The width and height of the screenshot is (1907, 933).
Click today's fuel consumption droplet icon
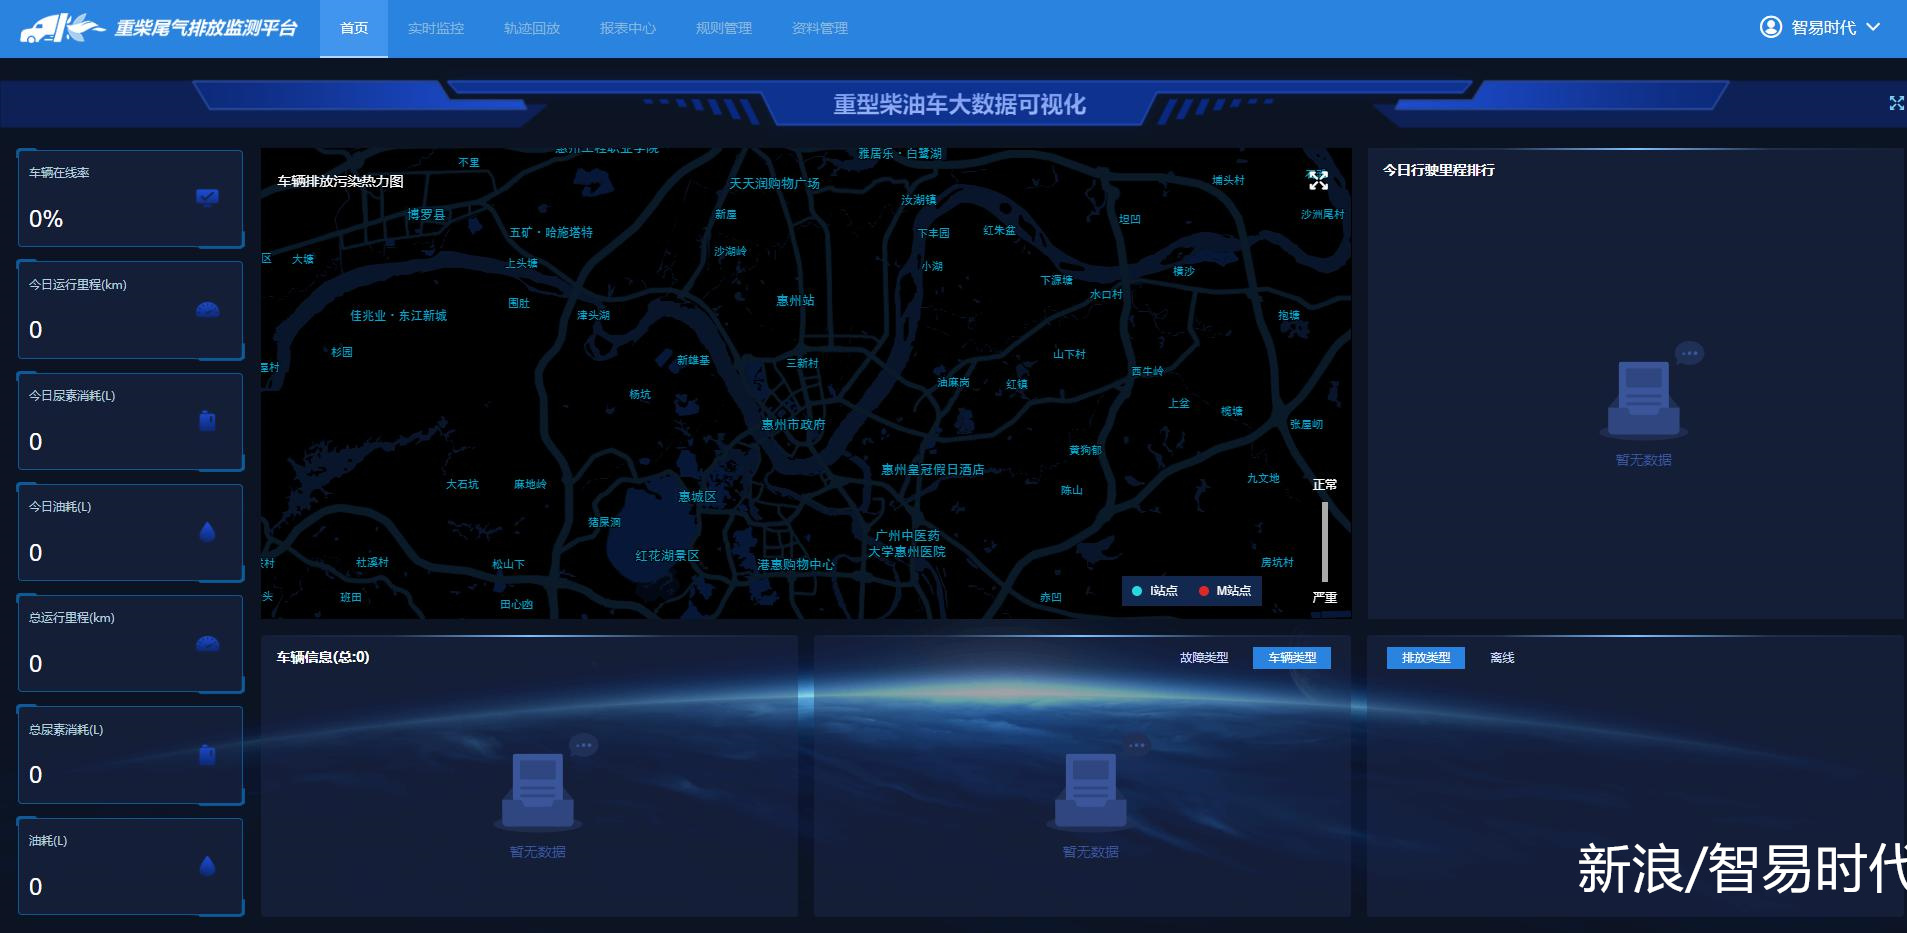point(207,532)
